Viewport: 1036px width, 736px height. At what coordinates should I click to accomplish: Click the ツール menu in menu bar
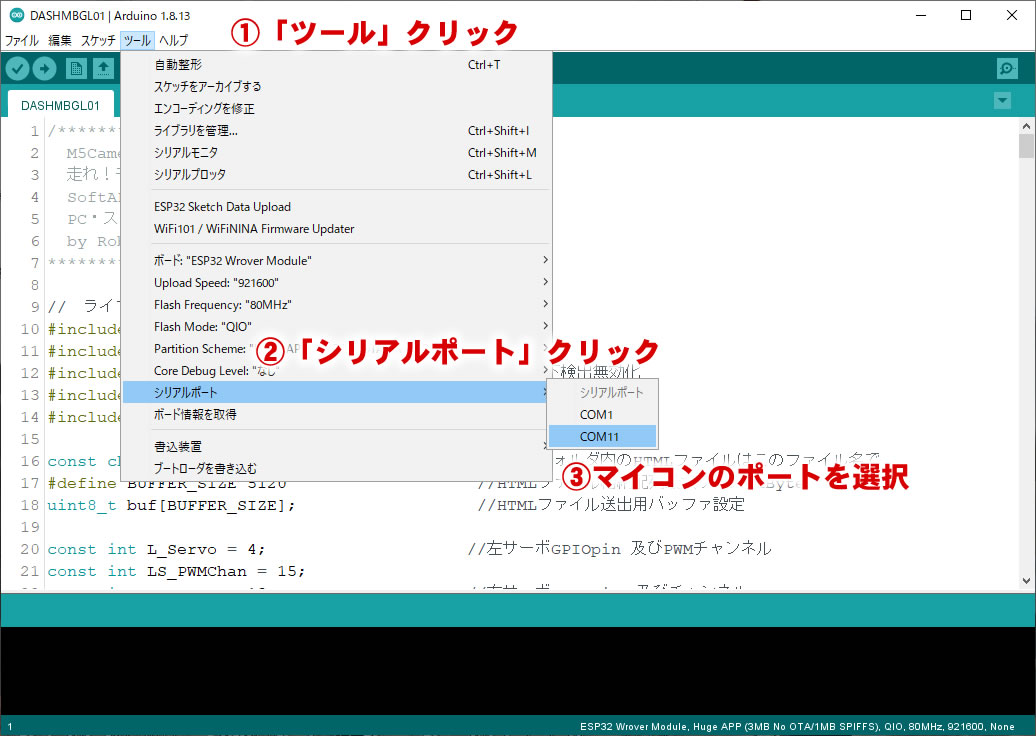(x=137, y=40)
